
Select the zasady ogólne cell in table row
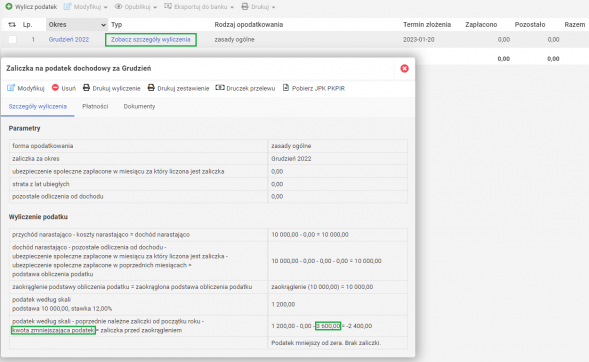pos(234,39)
